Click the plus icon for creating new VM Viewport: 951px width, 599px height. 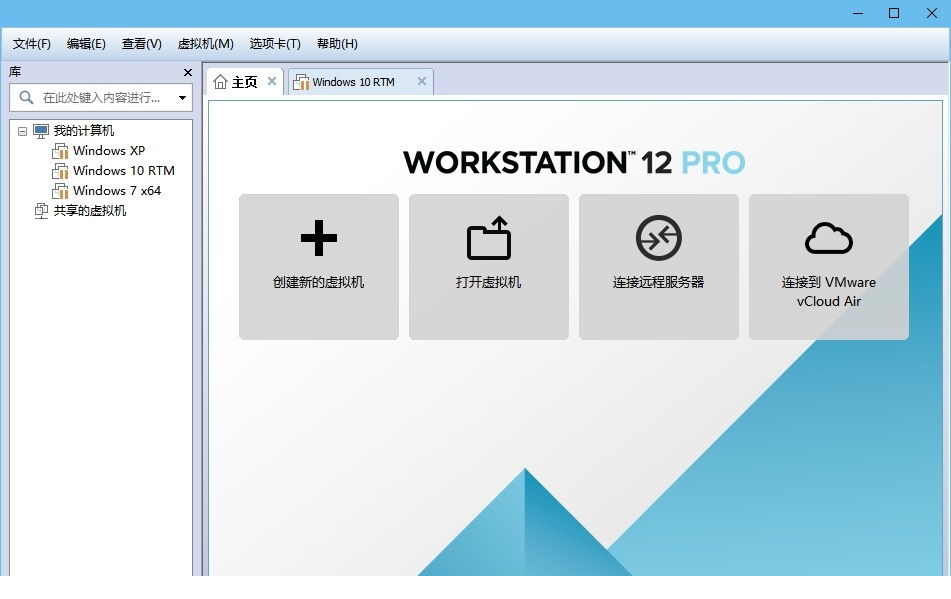point(318,238)
